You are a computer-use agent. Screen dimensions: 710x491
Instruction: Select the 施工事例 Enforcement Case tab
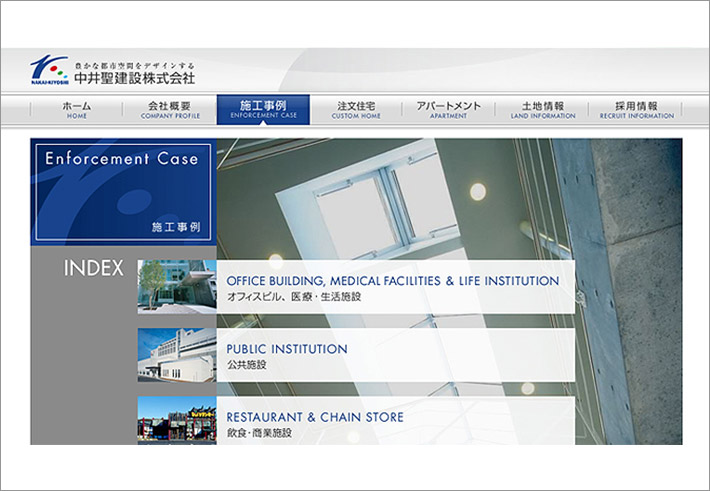pyautogui.click(x=263, y=110)
